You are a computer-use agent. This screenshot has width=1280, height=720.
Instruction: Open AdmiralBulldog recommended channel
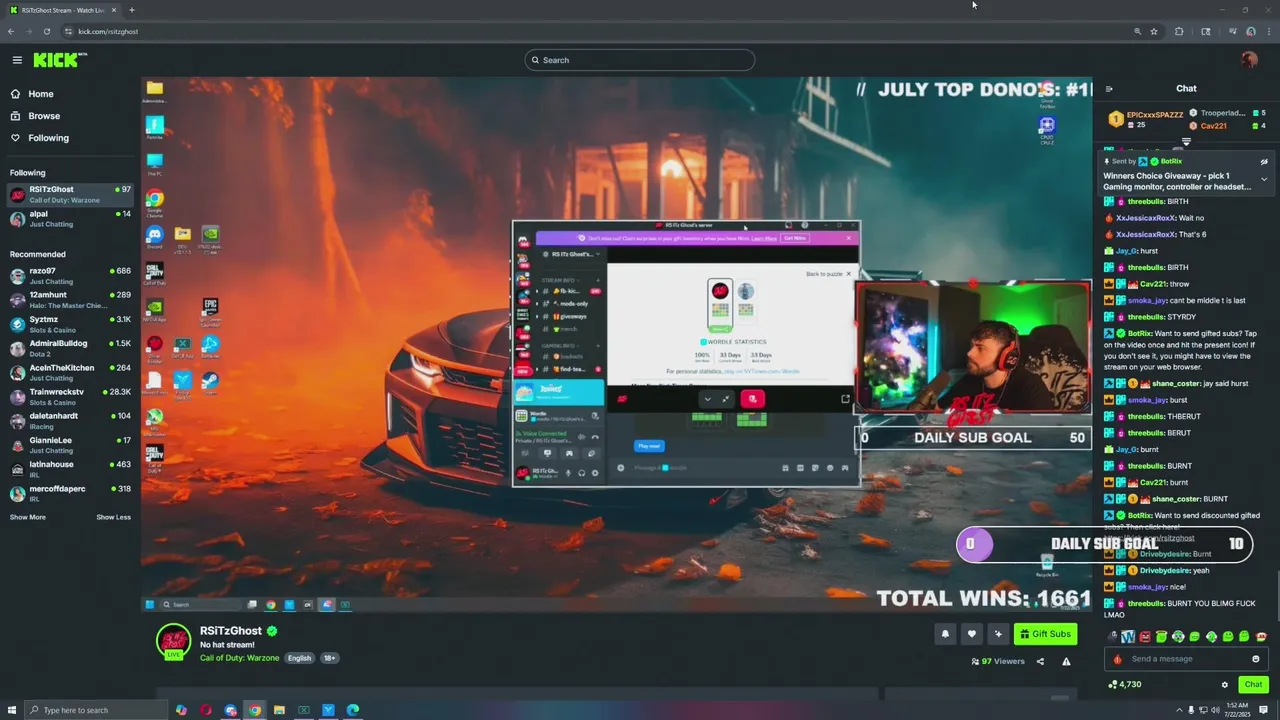70,348
